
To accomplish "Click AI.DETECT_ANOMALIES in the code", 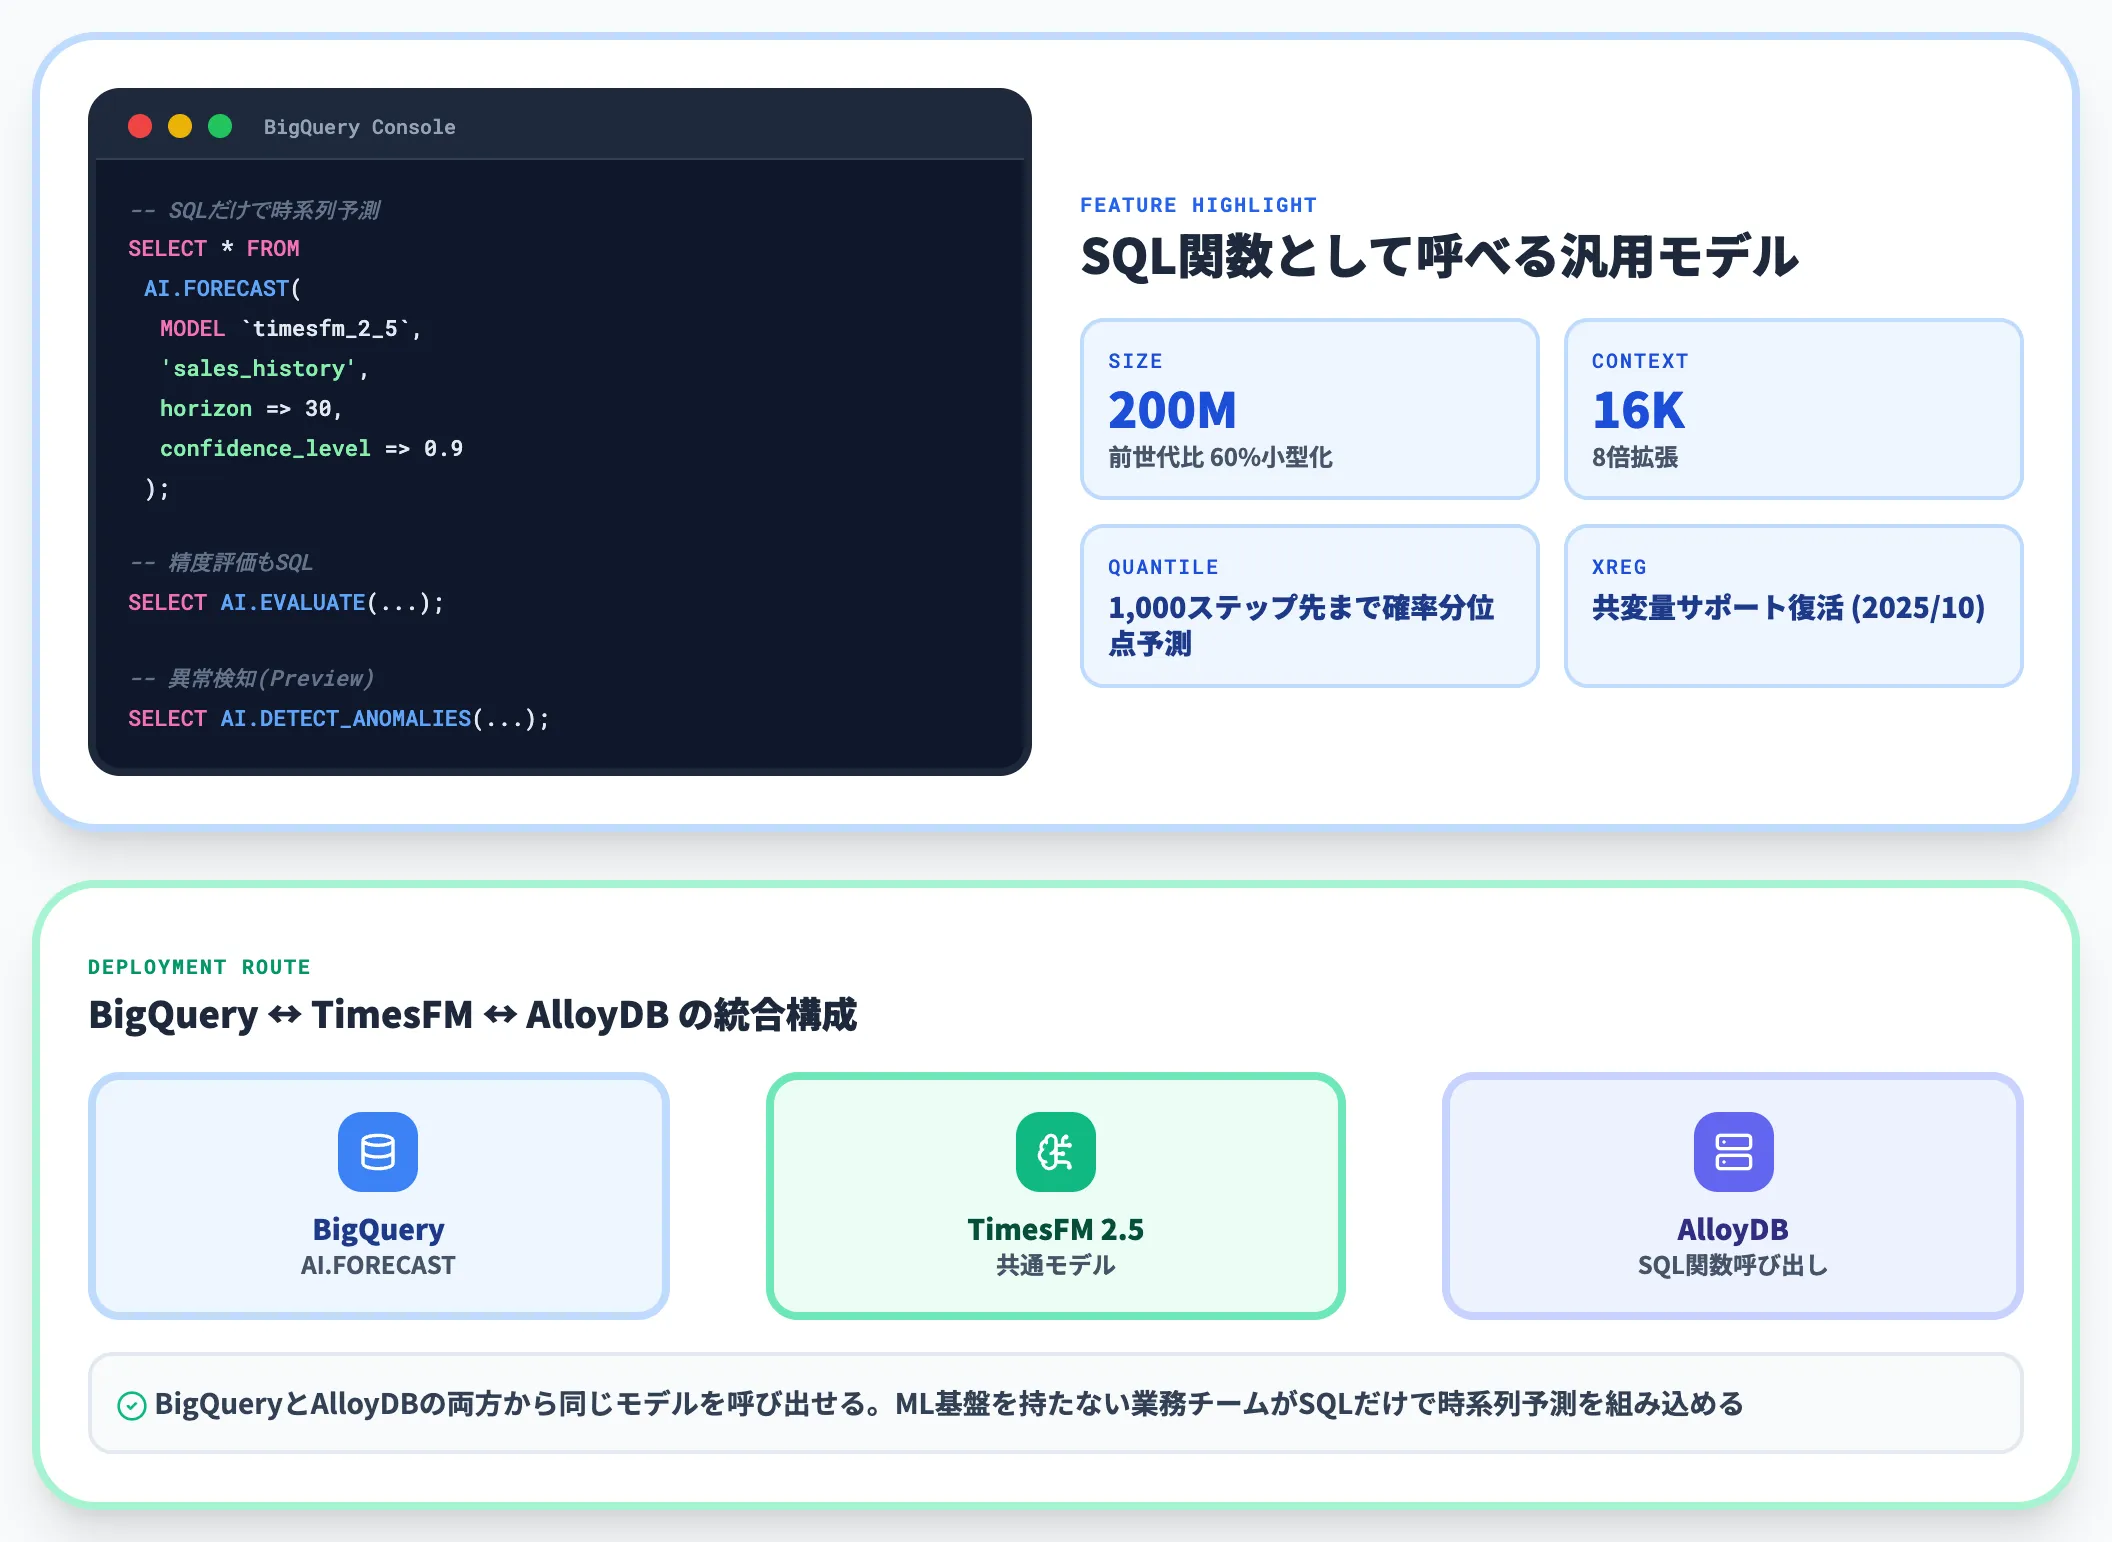I will pos(346,718).
